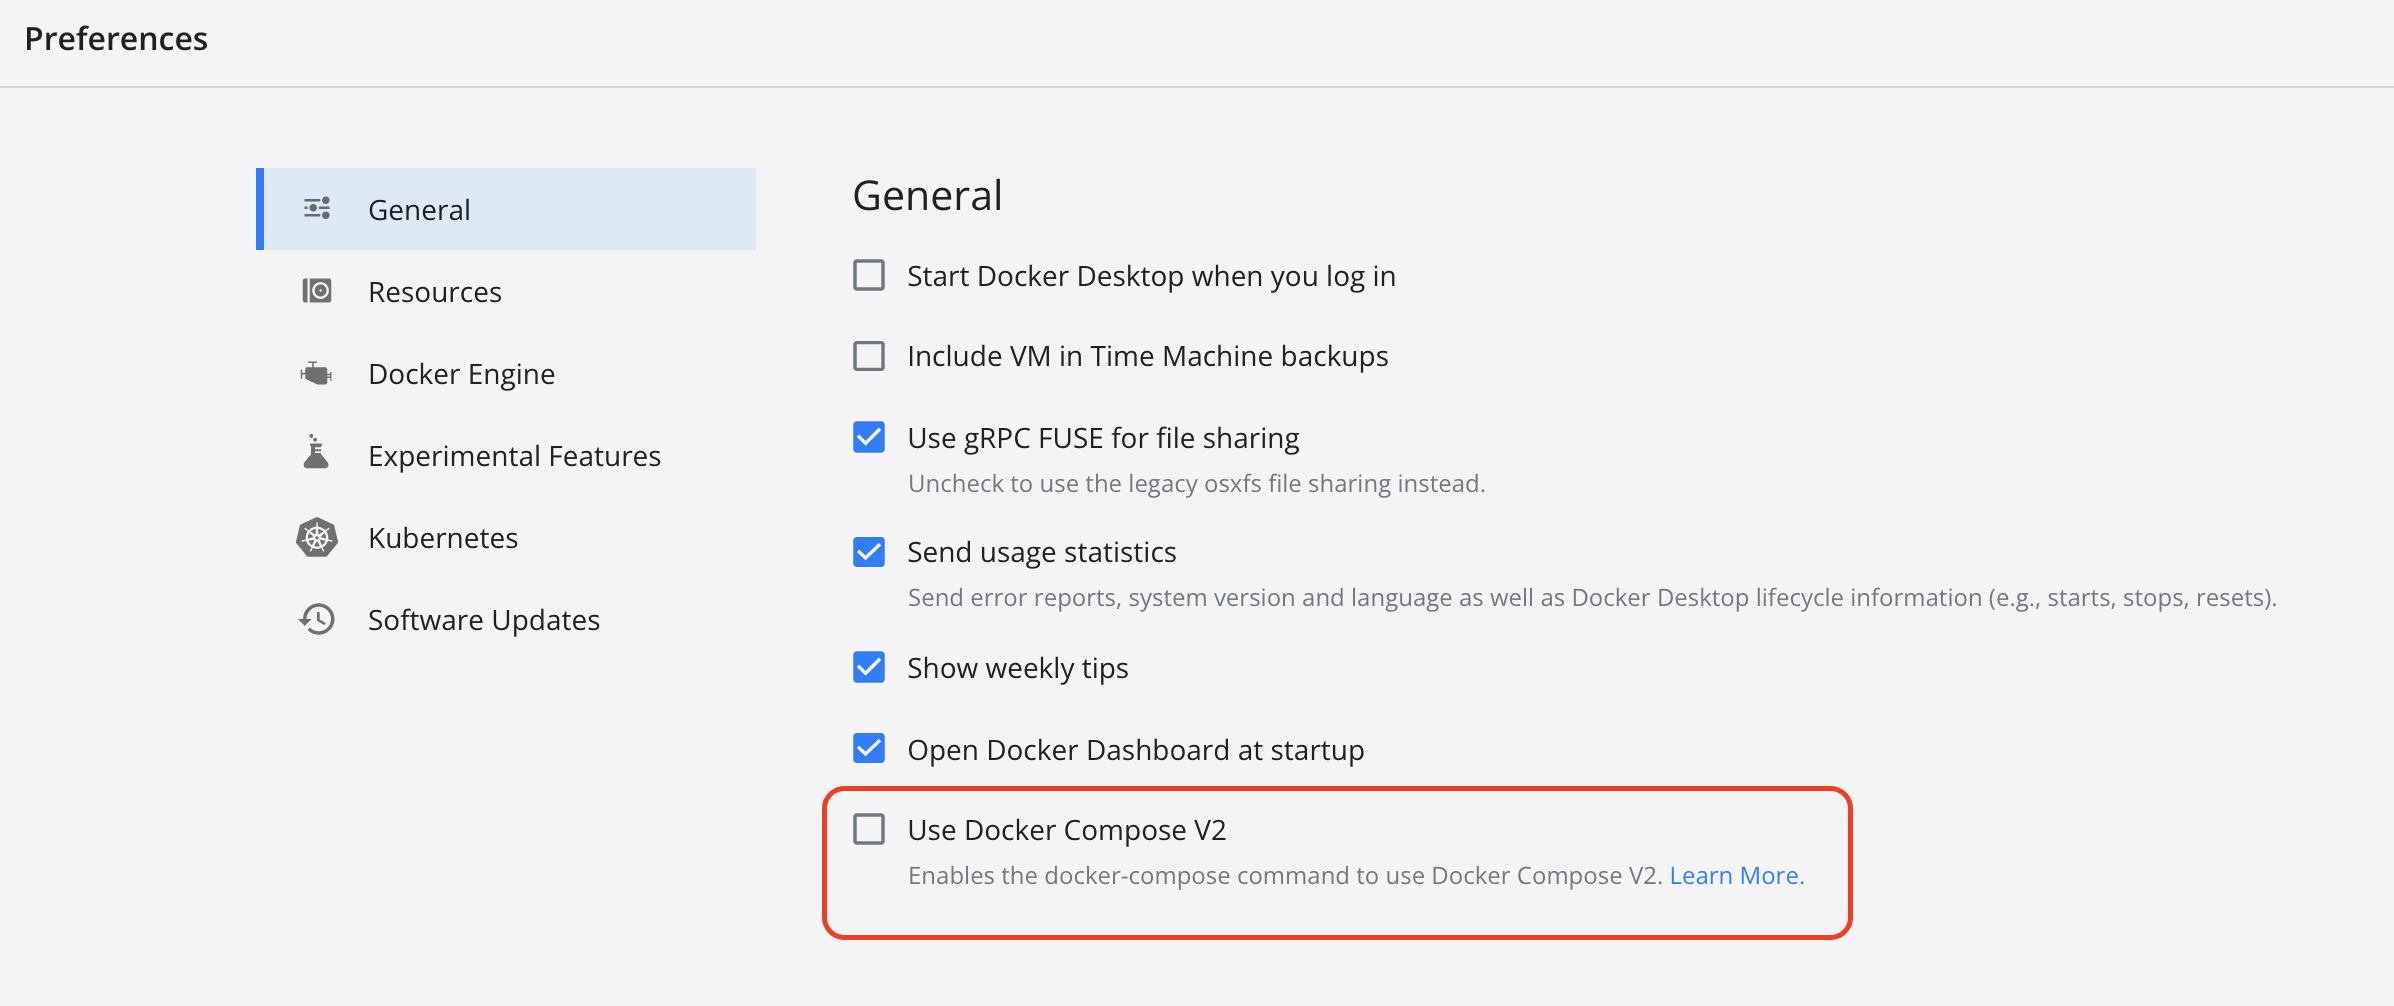2394x1006 pixels.
Task: Uncheck Show weekly tips
Action: [869, 667]
